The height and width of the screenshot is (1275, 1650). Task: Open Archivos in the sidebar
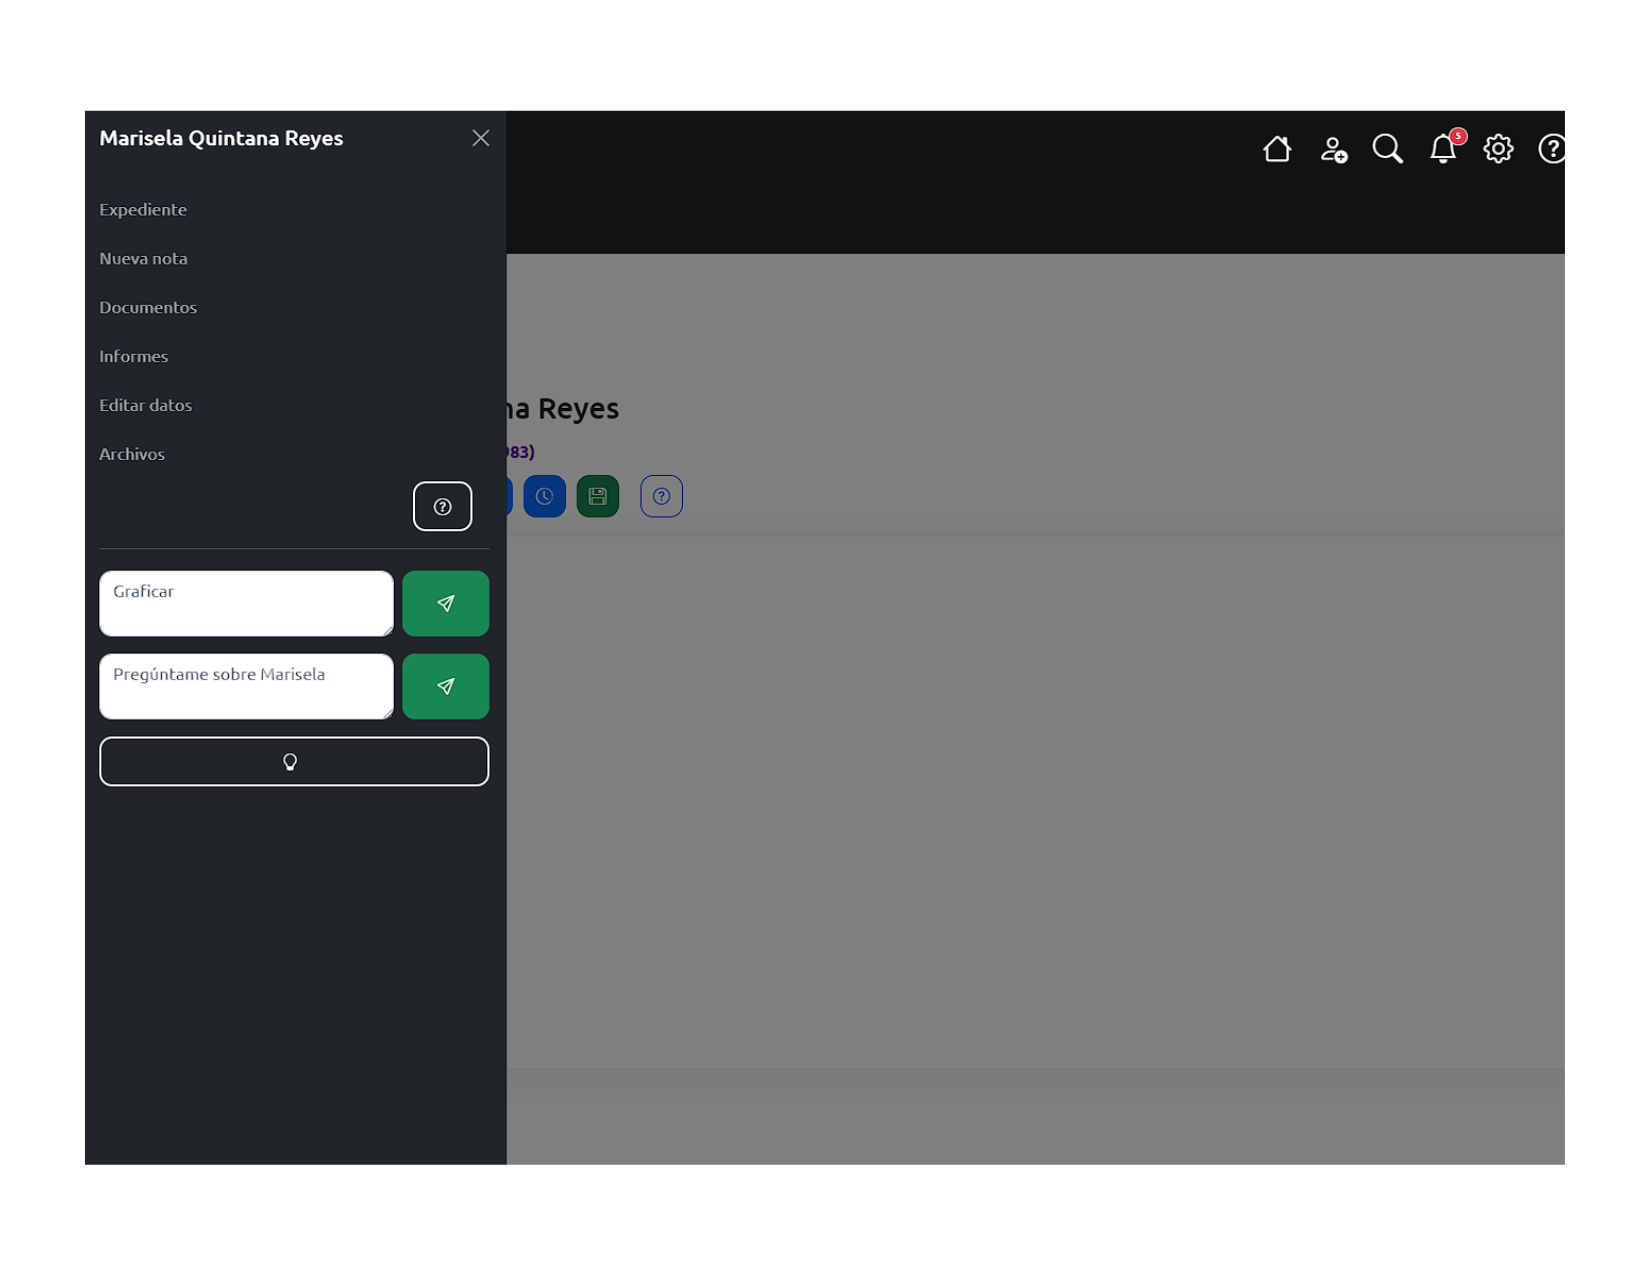click(132, 454)
